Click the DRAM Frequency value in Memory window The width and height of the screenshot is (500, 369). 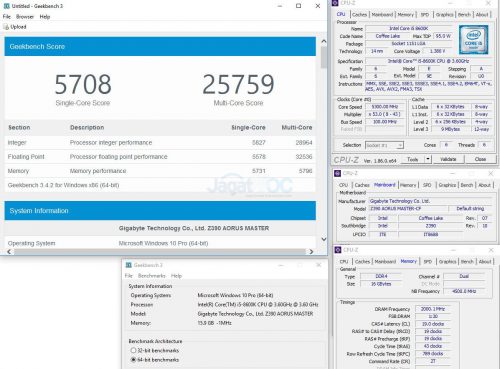pos(433,309)
